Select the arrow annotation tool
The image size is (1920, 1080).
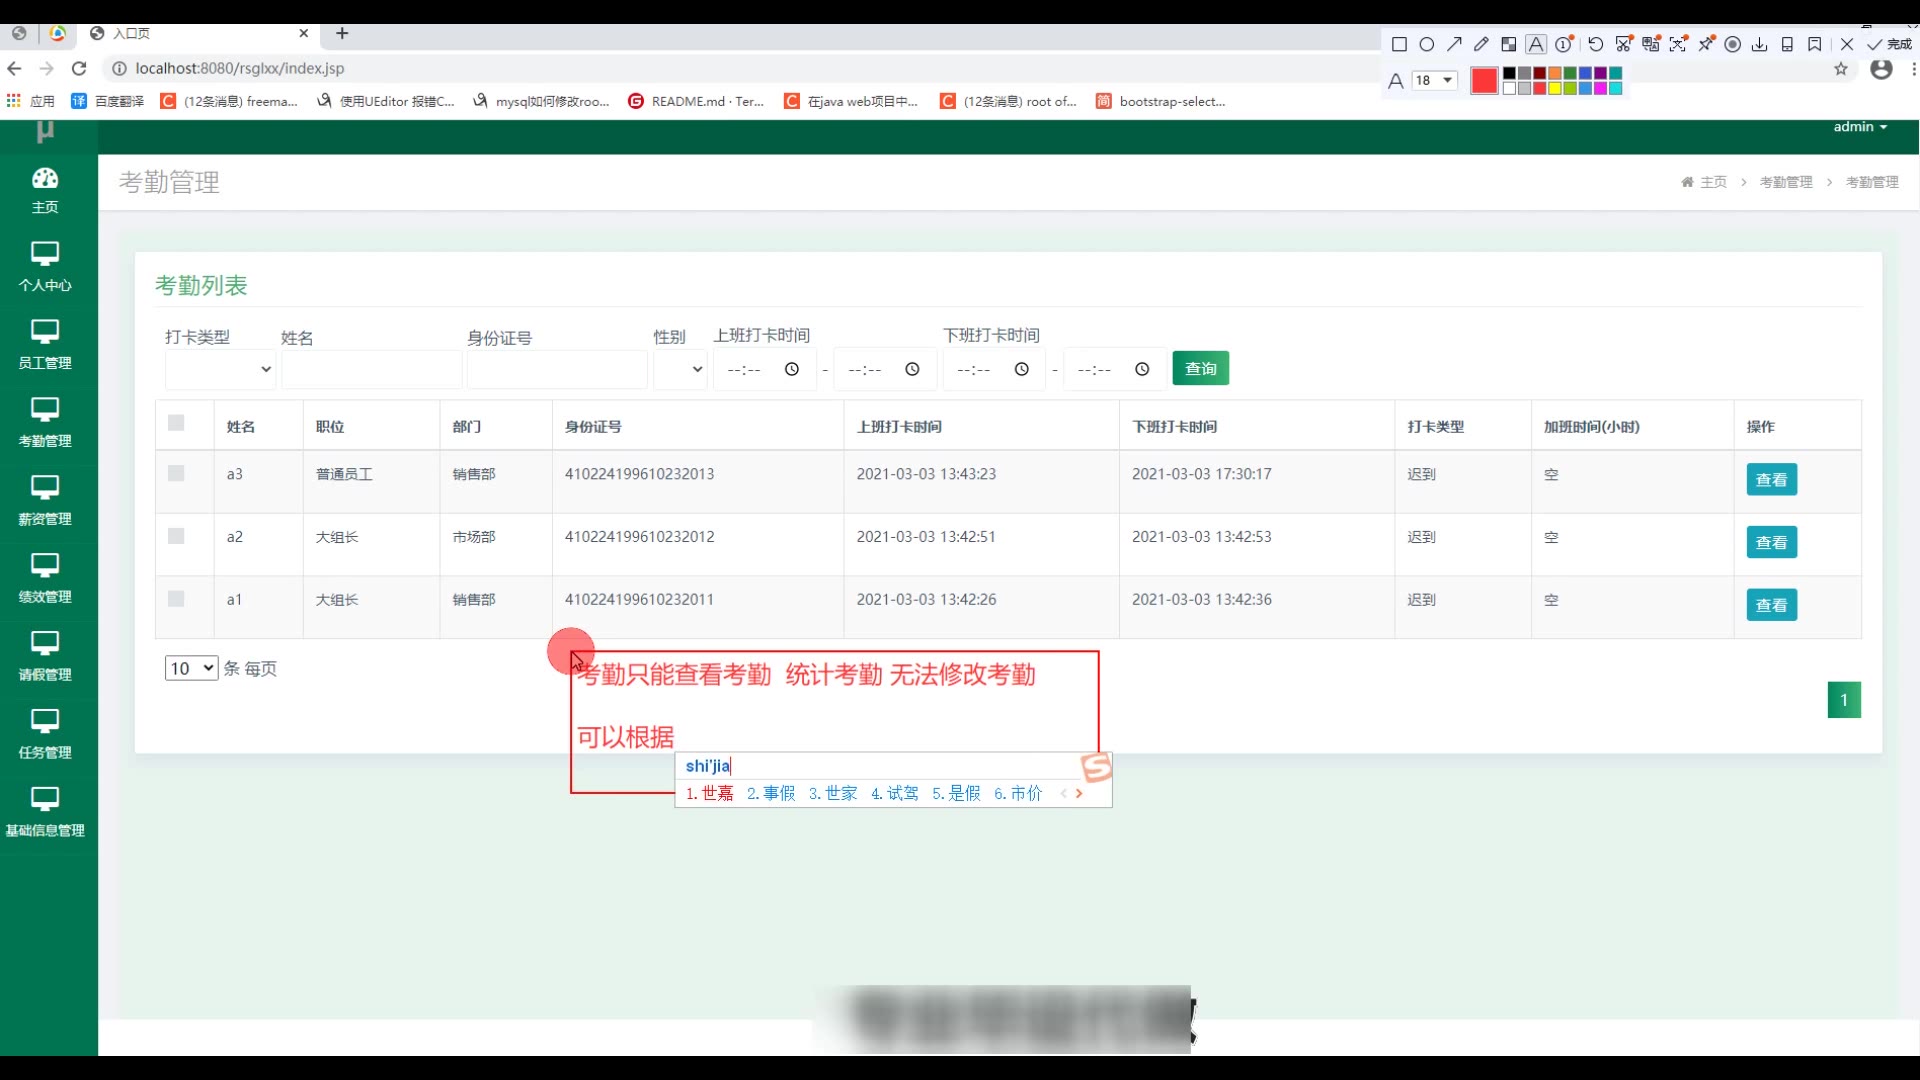(x=1454, y=44)
